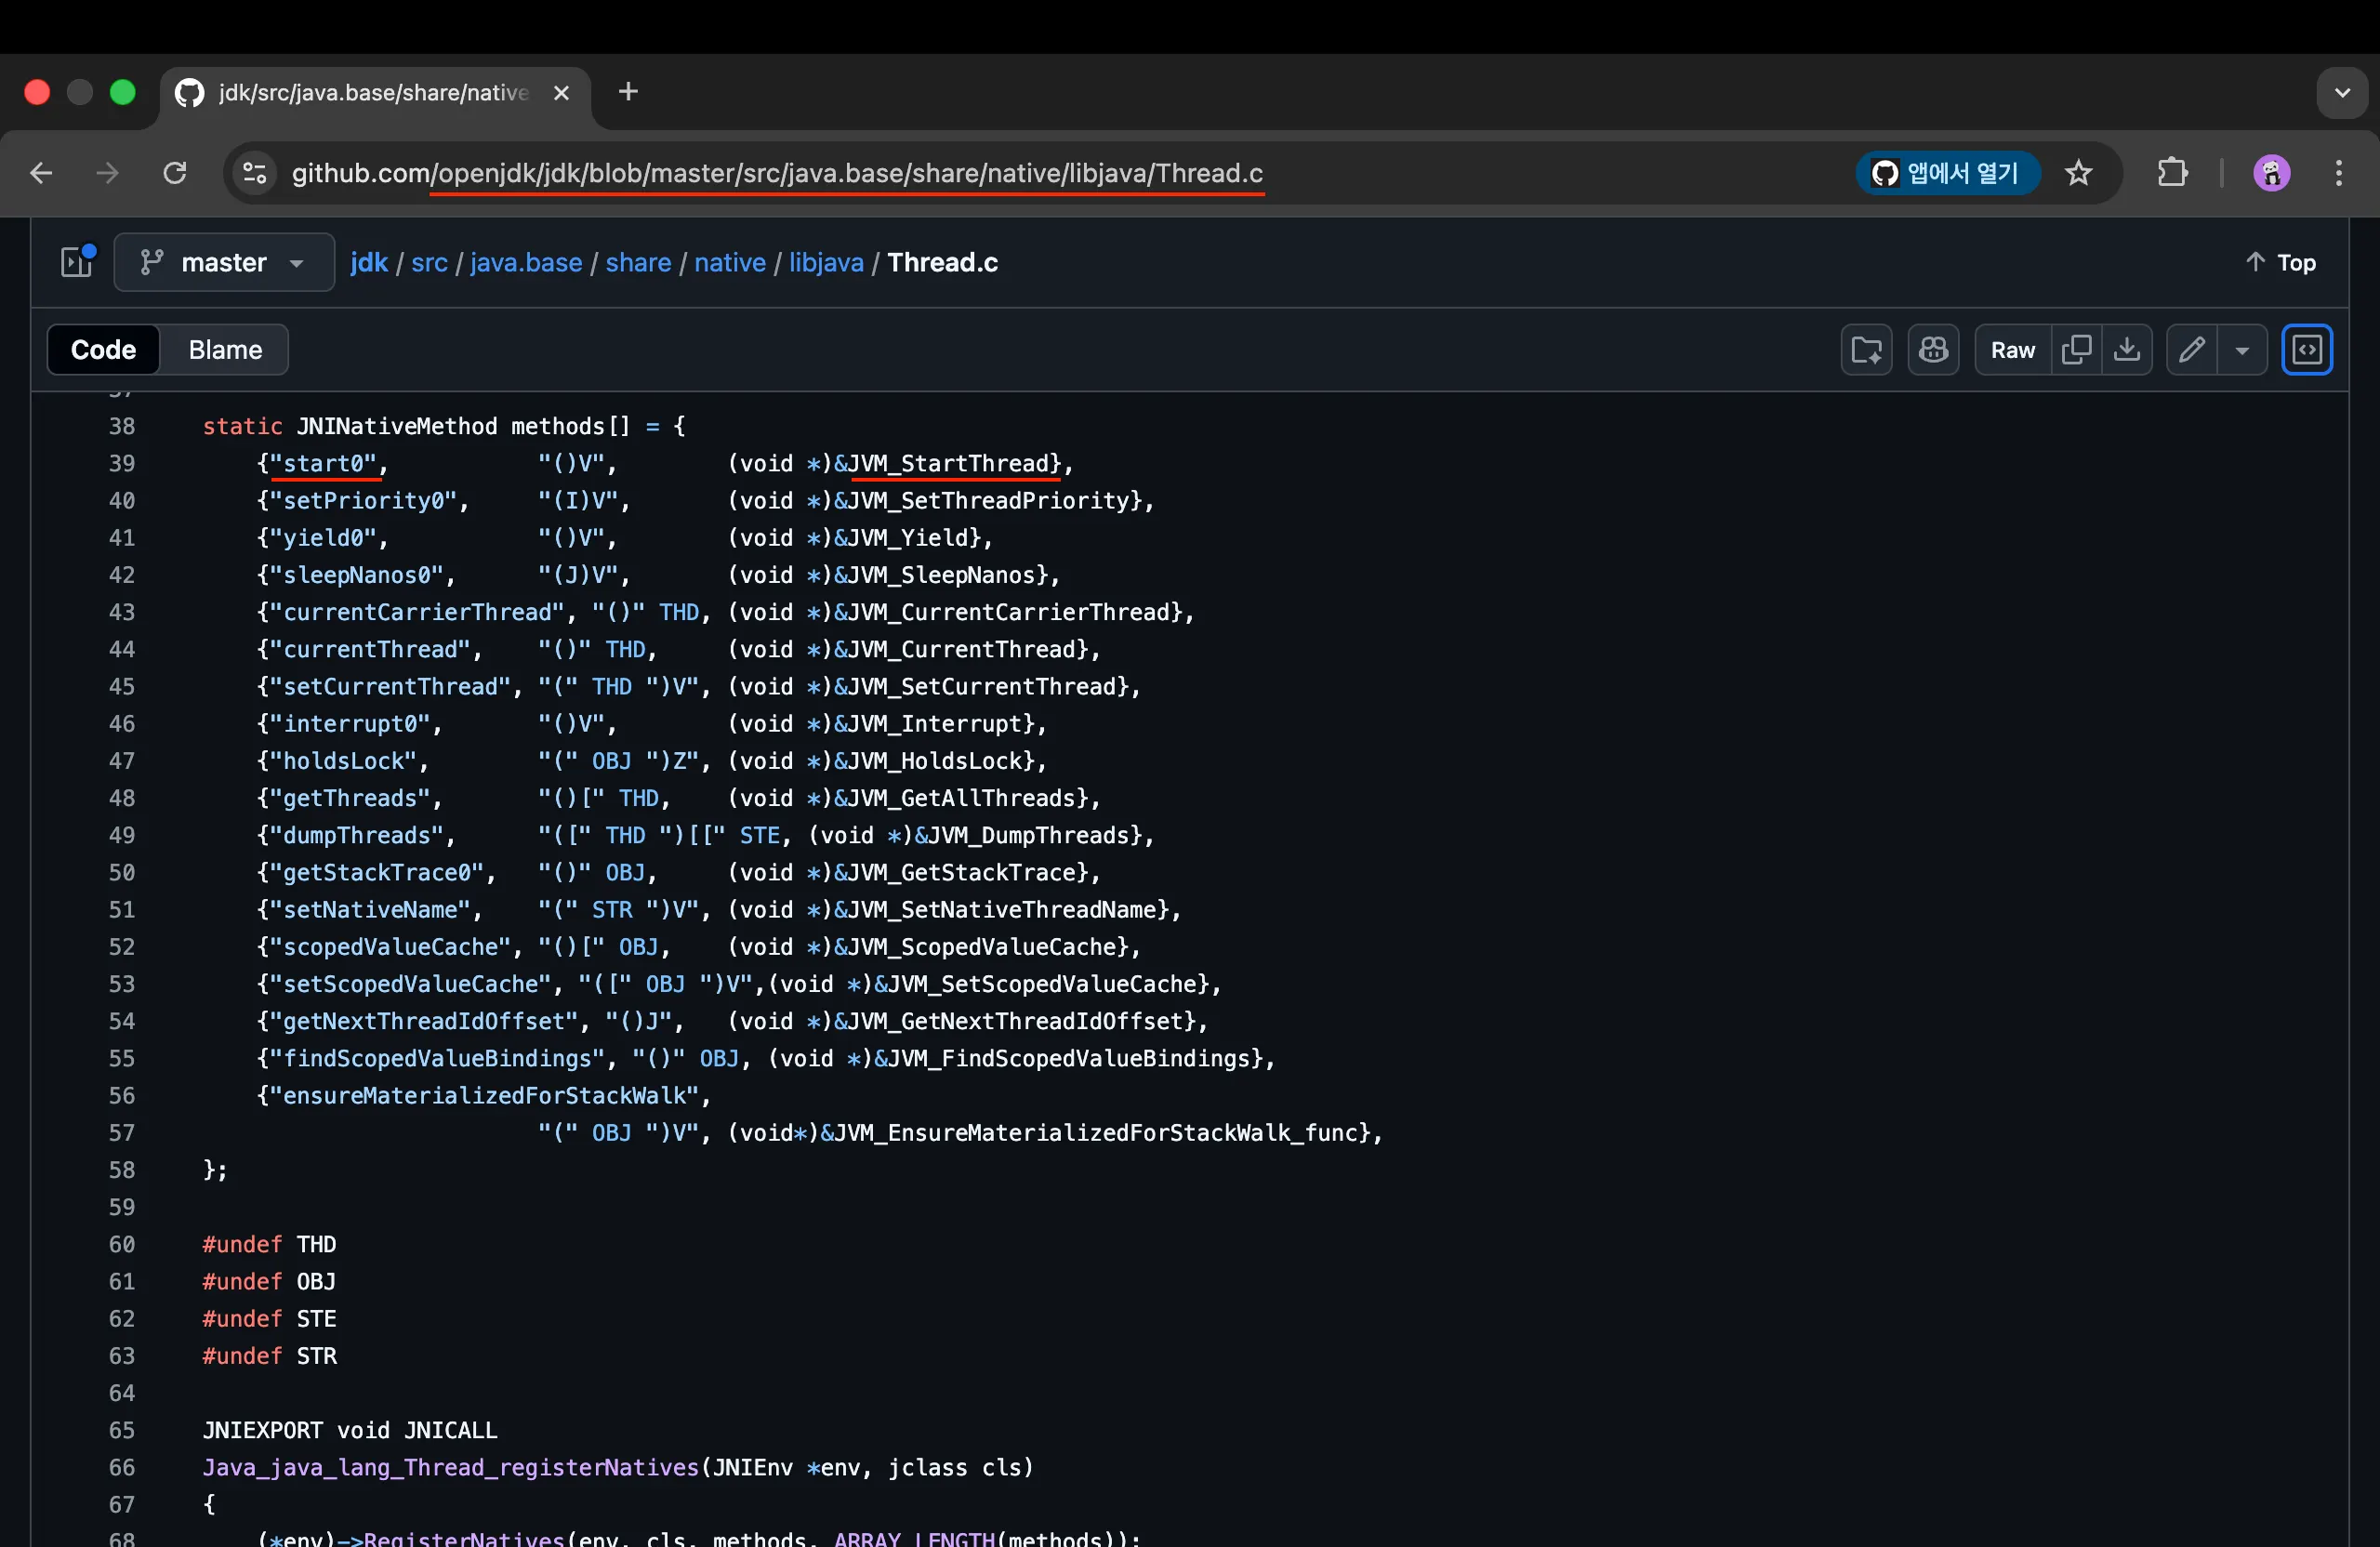Switch to Blame view
This screenshot has height=1547, width=2380.
click(225, 350)
